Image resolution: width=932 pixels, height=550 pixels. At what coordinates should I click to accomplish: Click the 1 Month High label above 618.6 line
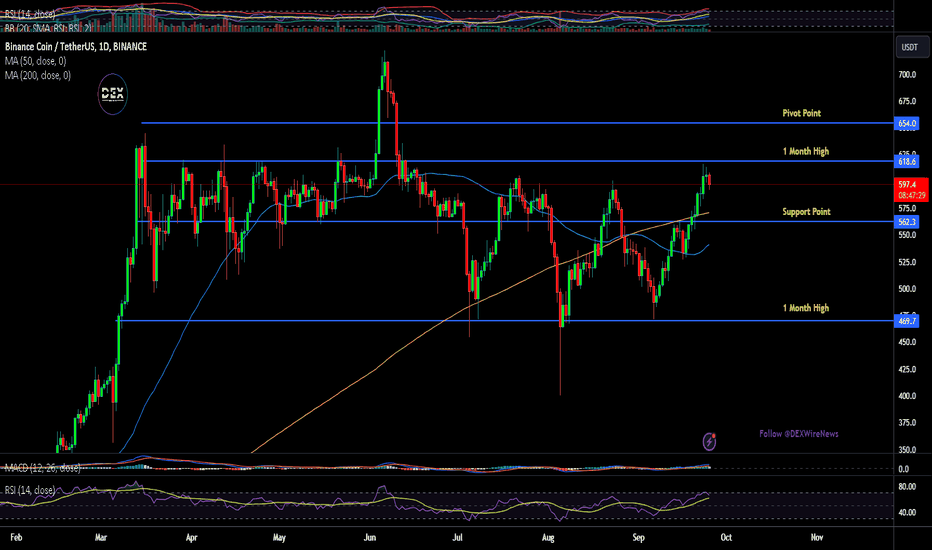pos(805,151)
